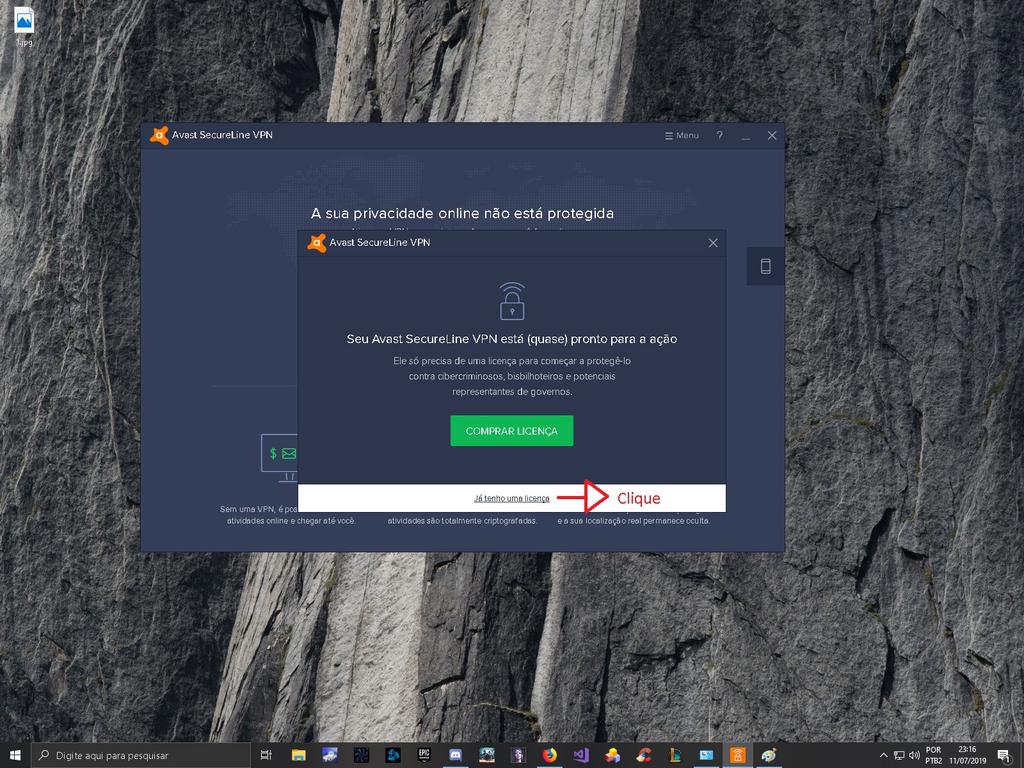
Task: Click the Avast SecureLine taskbar icon
Action: (737, 755)
